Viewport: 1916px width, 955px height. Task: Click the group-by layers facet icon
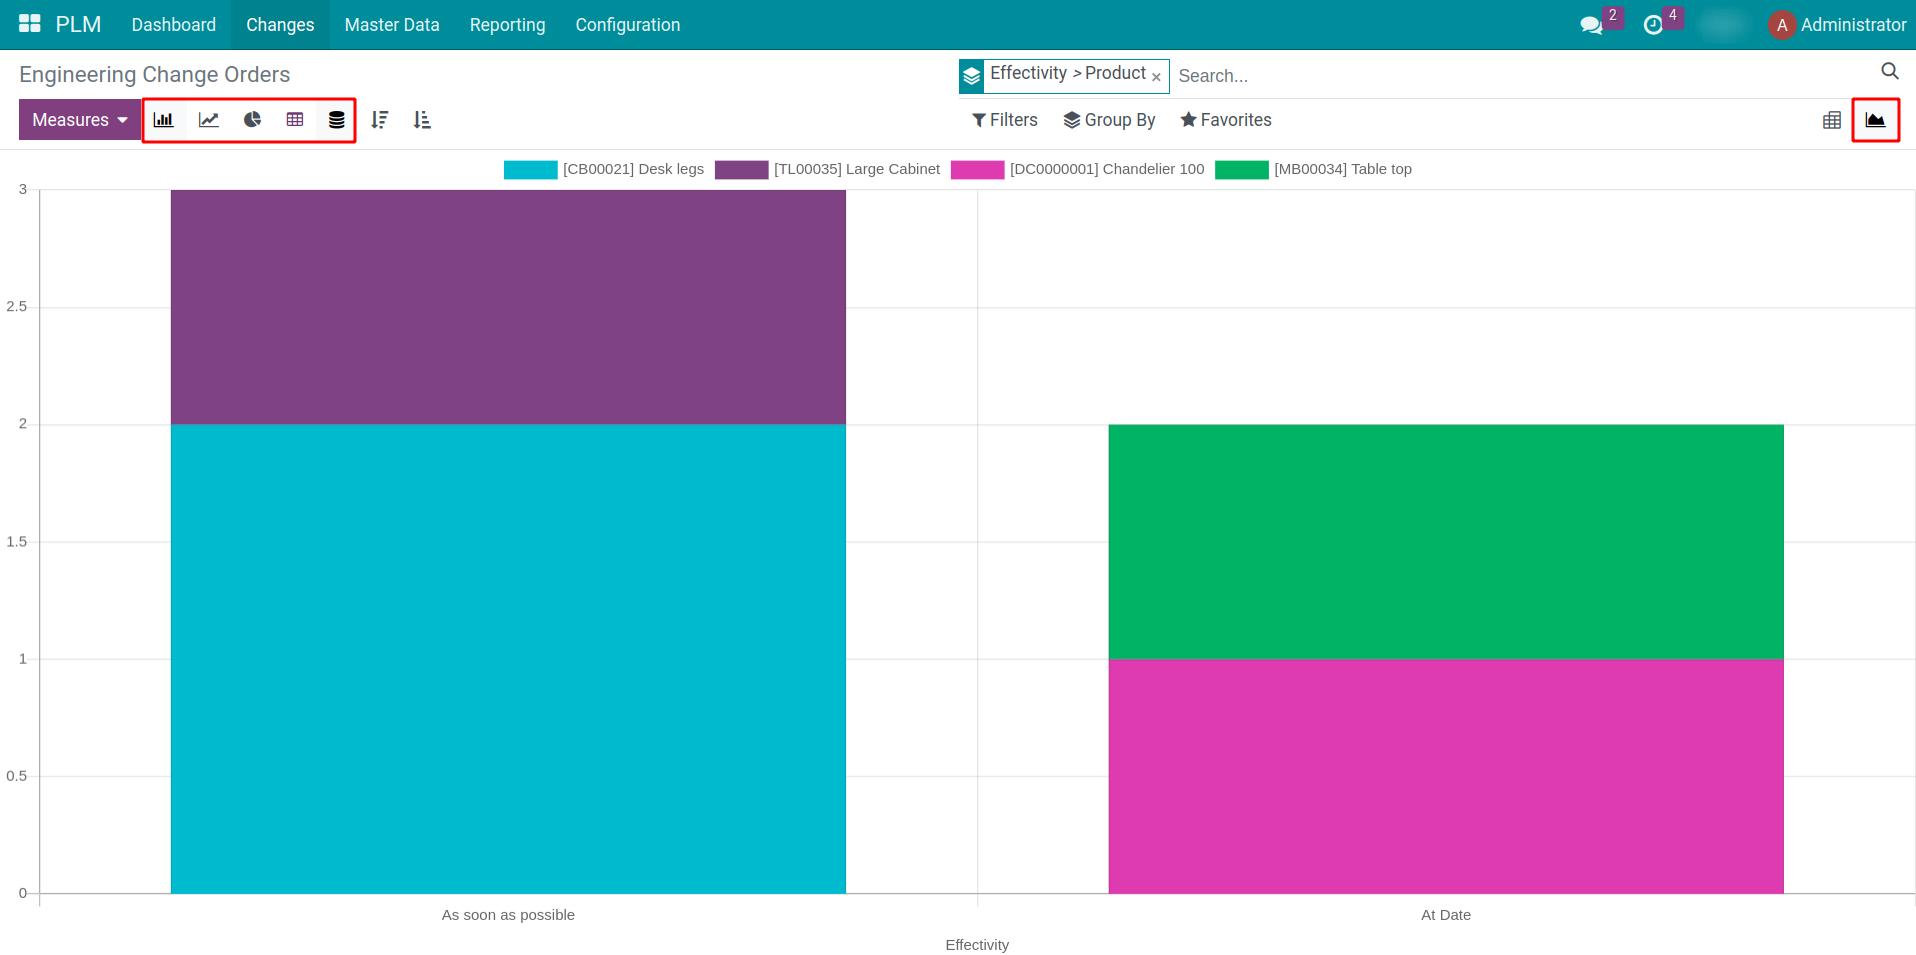click(972, 76)
